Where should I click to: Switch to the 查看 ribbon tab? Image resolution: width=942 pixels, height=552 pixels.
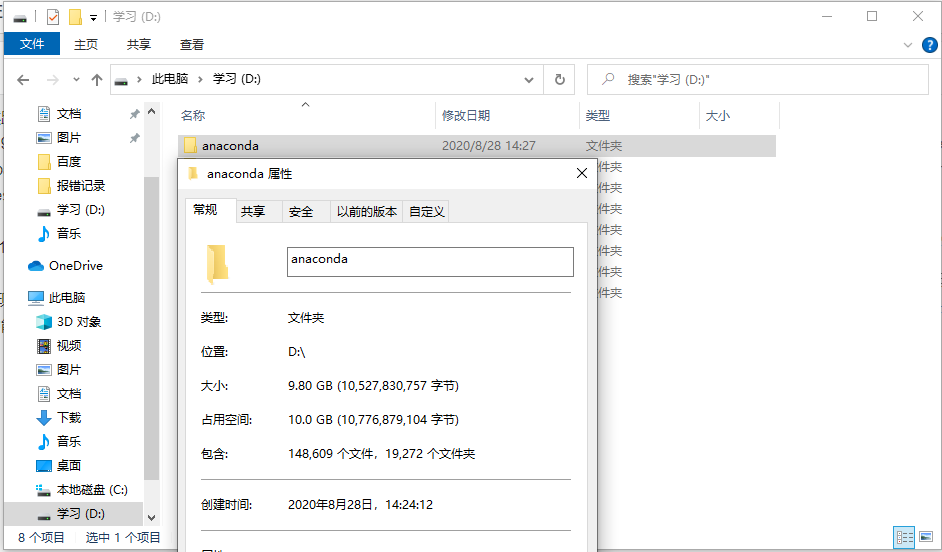click(192, 44)
